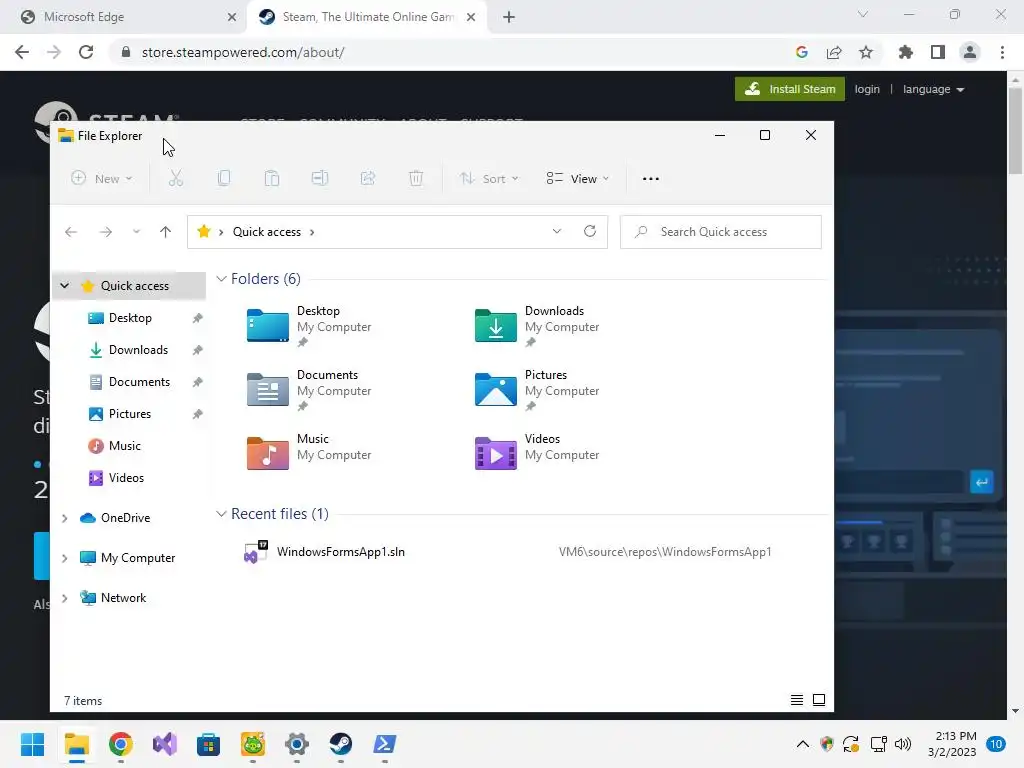The width and height of the screenshot is (1024, 768).
Task: Show hidden icons in system tray
Action: click(x=803, y=744)
